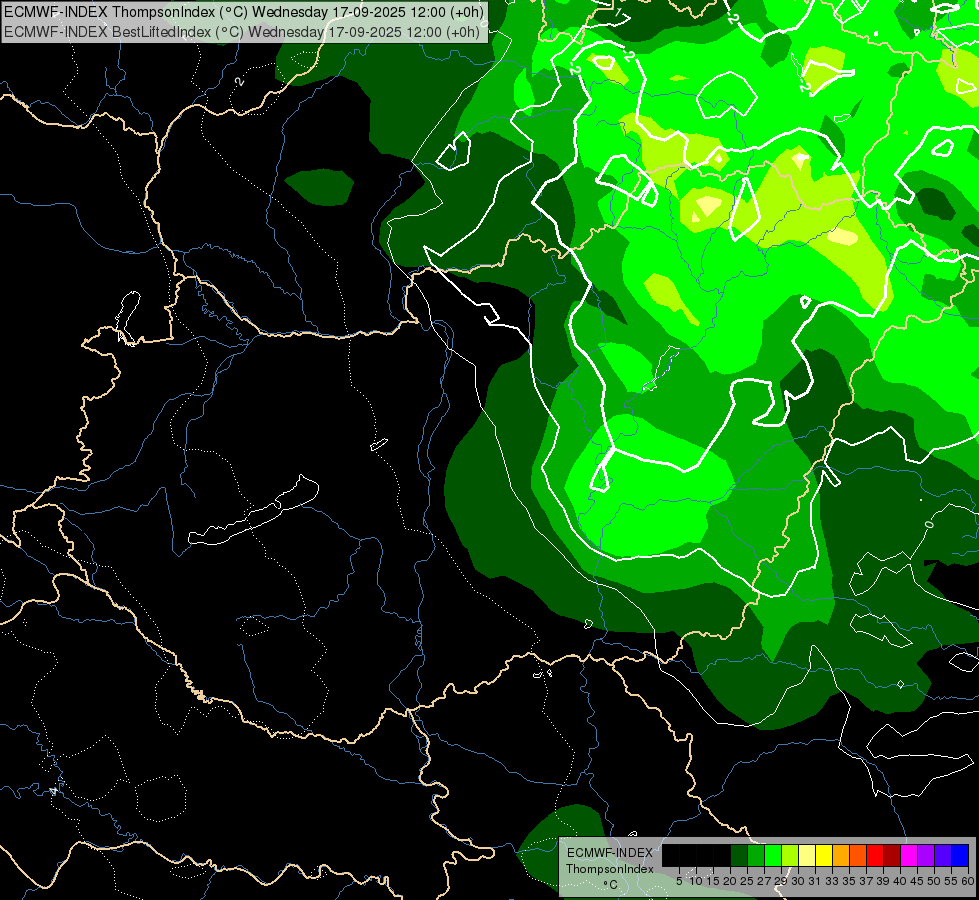Viewport: 979px width, 900px height.
Task: Select the magenta 40–45 legend swatch
Action: (909, 855)
